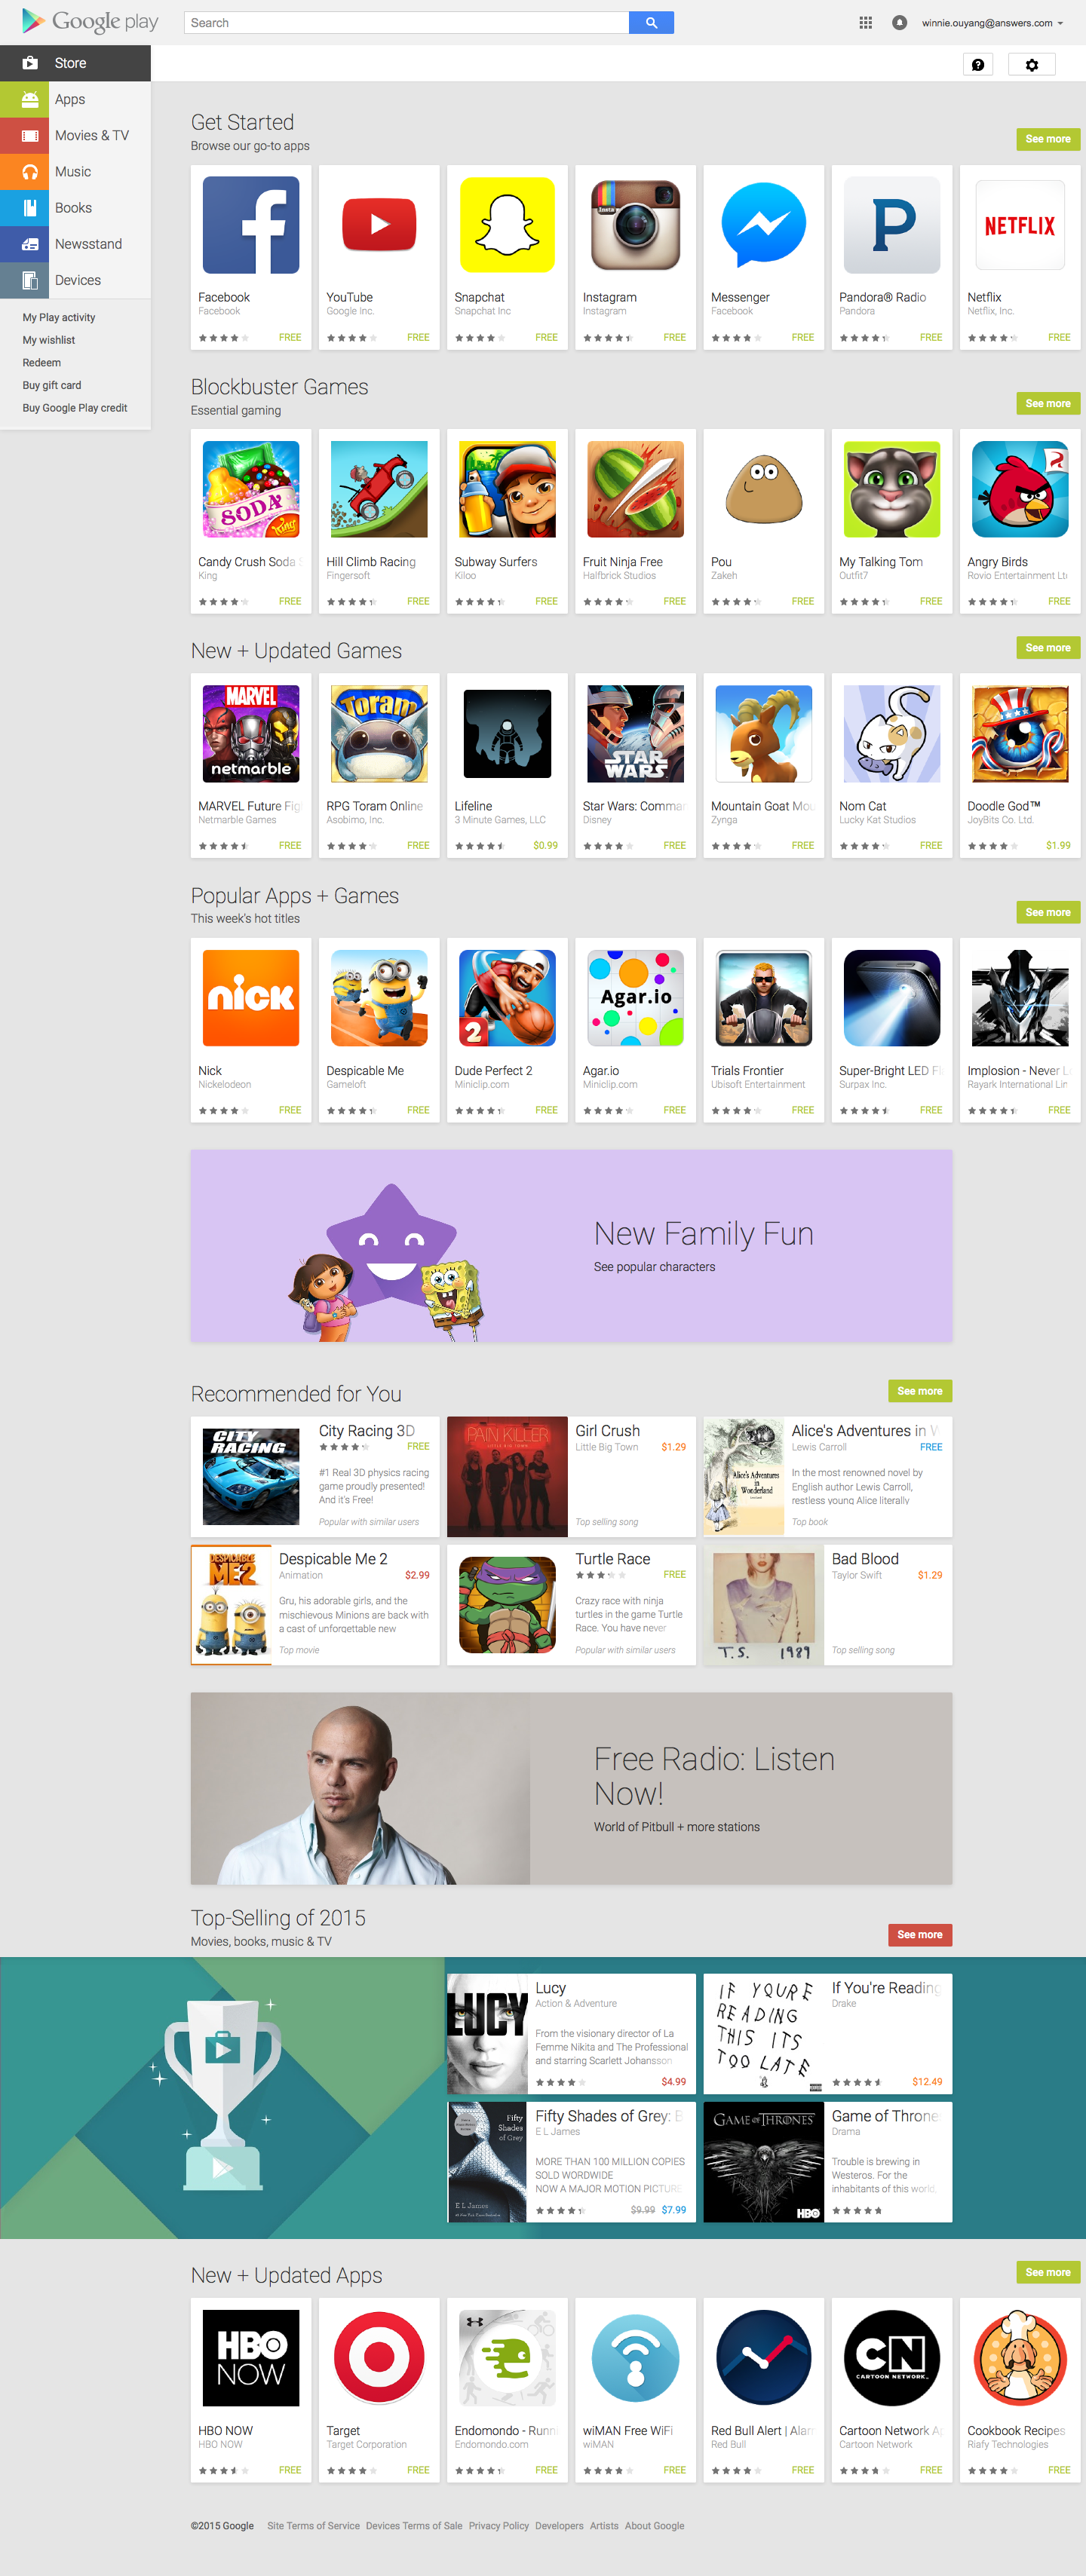The image size is (1086, 2576).
Task: Open the Netflix app icon
Action: (1019, 225)
